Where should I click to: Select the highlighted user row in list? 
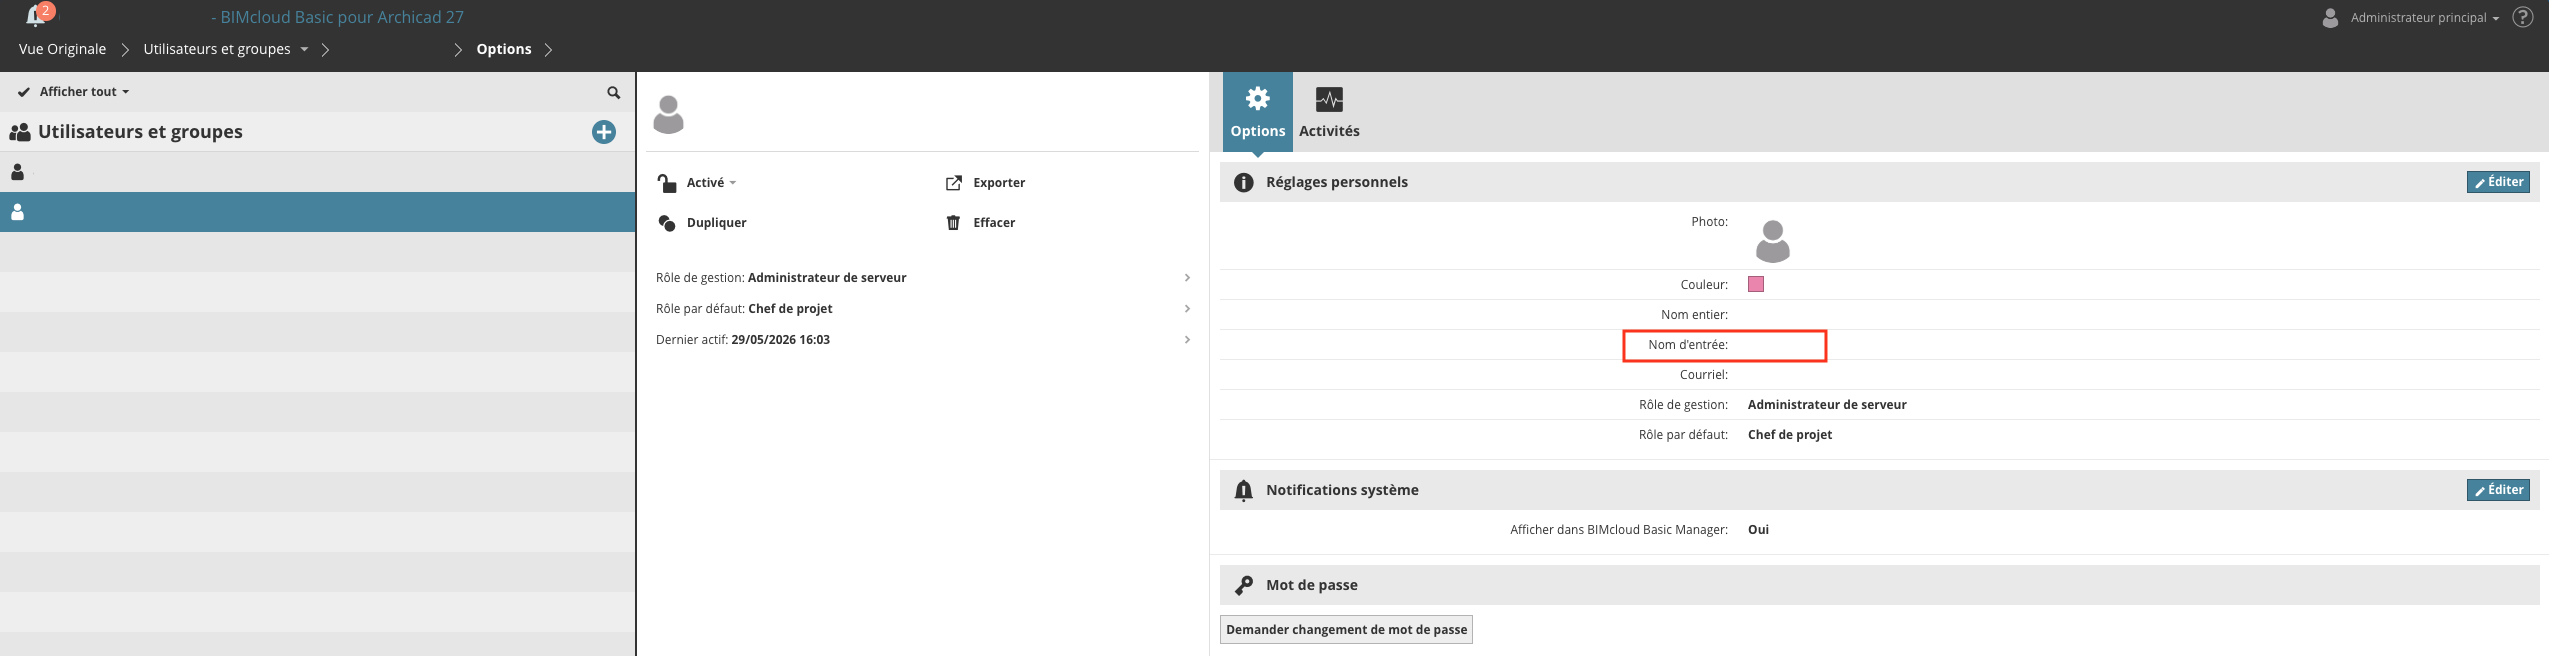(x=318, y=212)
